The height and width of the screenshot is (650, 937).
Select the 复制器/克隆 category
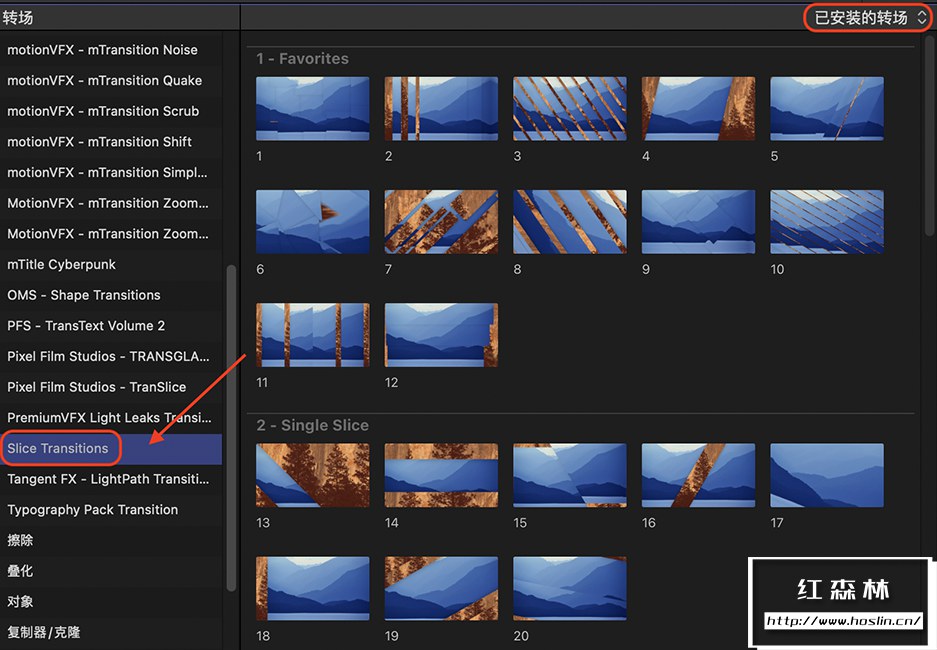click(x=44, y=632)
